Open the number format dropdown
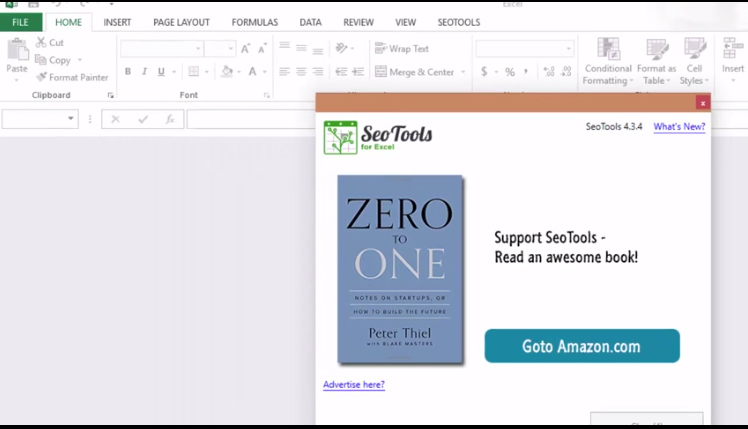 coord(569,48)
